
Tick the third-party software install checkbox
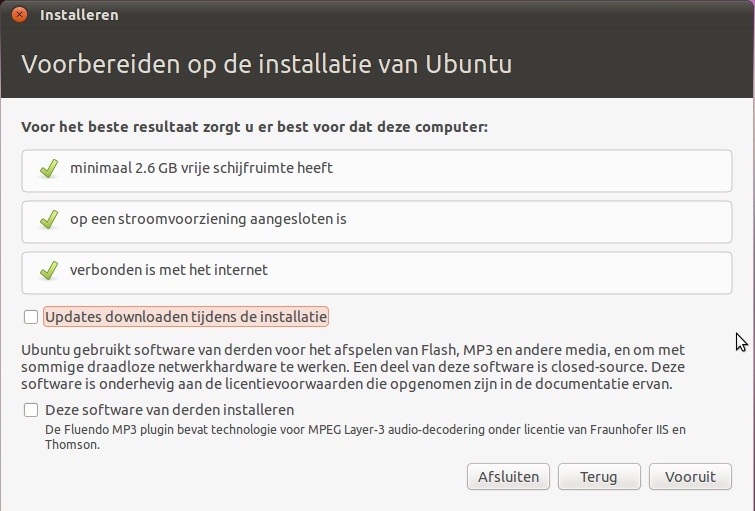point(31,410)
